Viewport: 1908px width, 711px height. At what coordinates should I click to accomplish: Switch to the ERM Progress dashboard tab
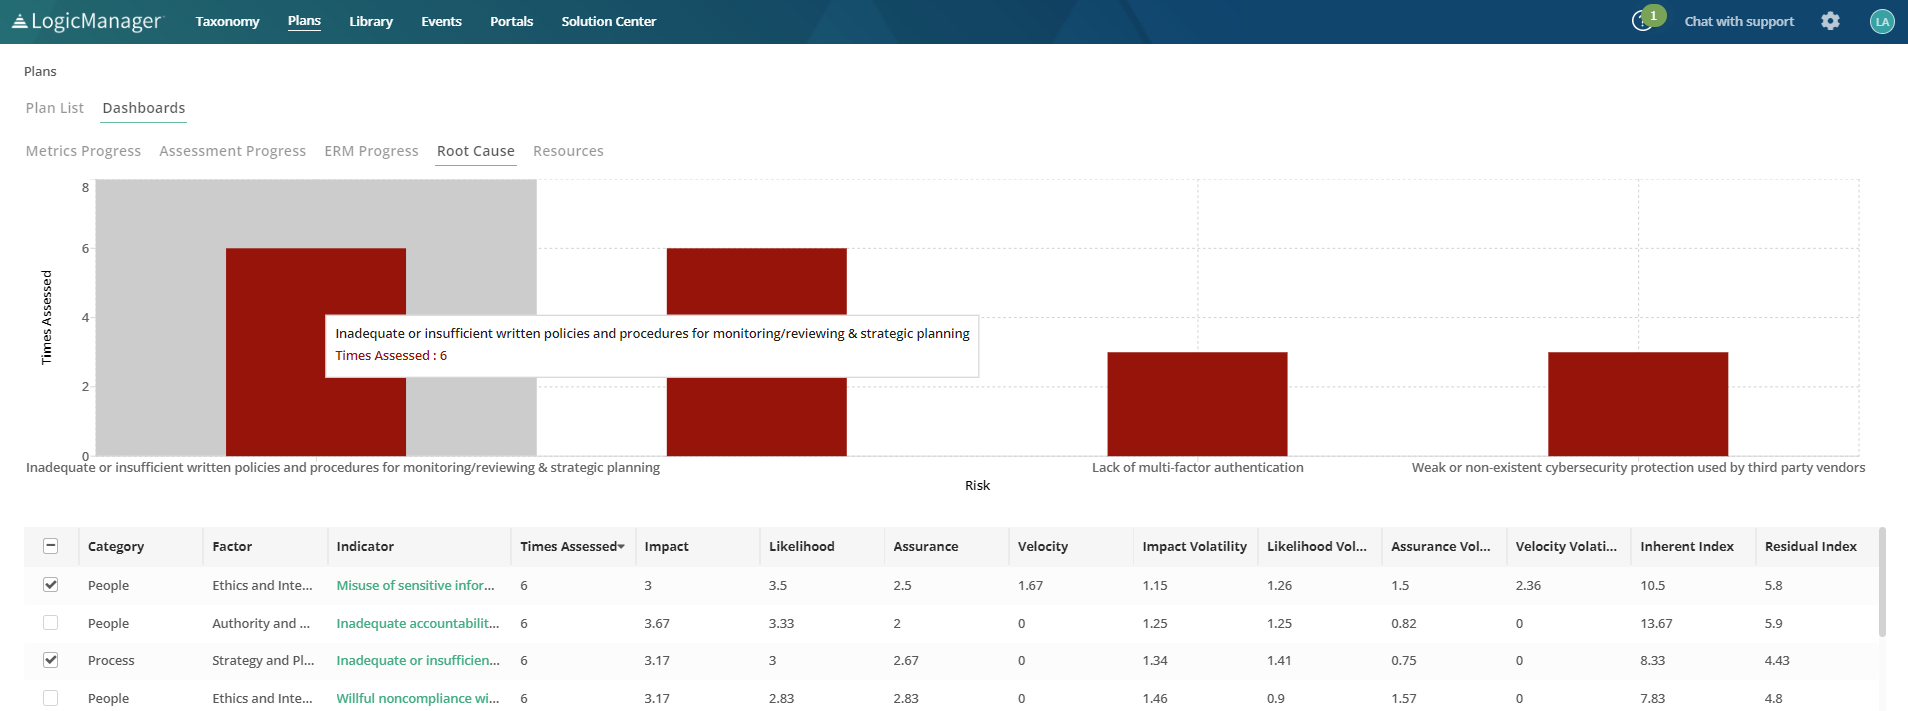click(371, 151)
